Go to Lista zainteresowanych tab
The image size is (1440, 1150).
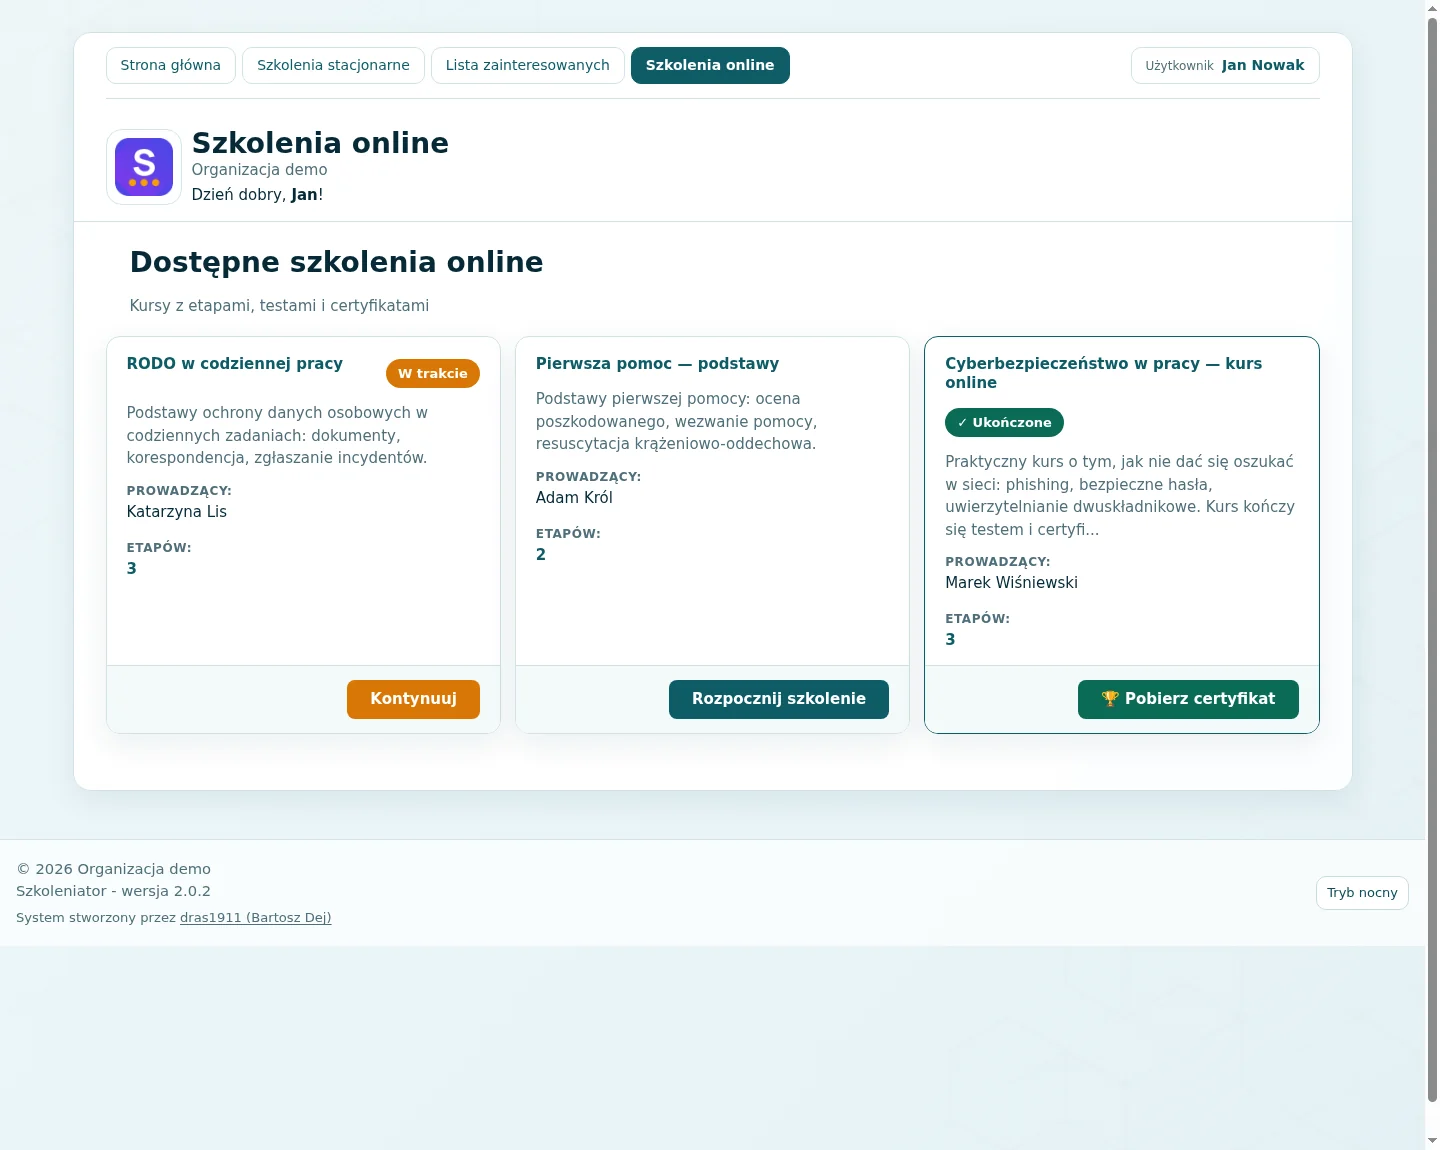tap(528, 65)
